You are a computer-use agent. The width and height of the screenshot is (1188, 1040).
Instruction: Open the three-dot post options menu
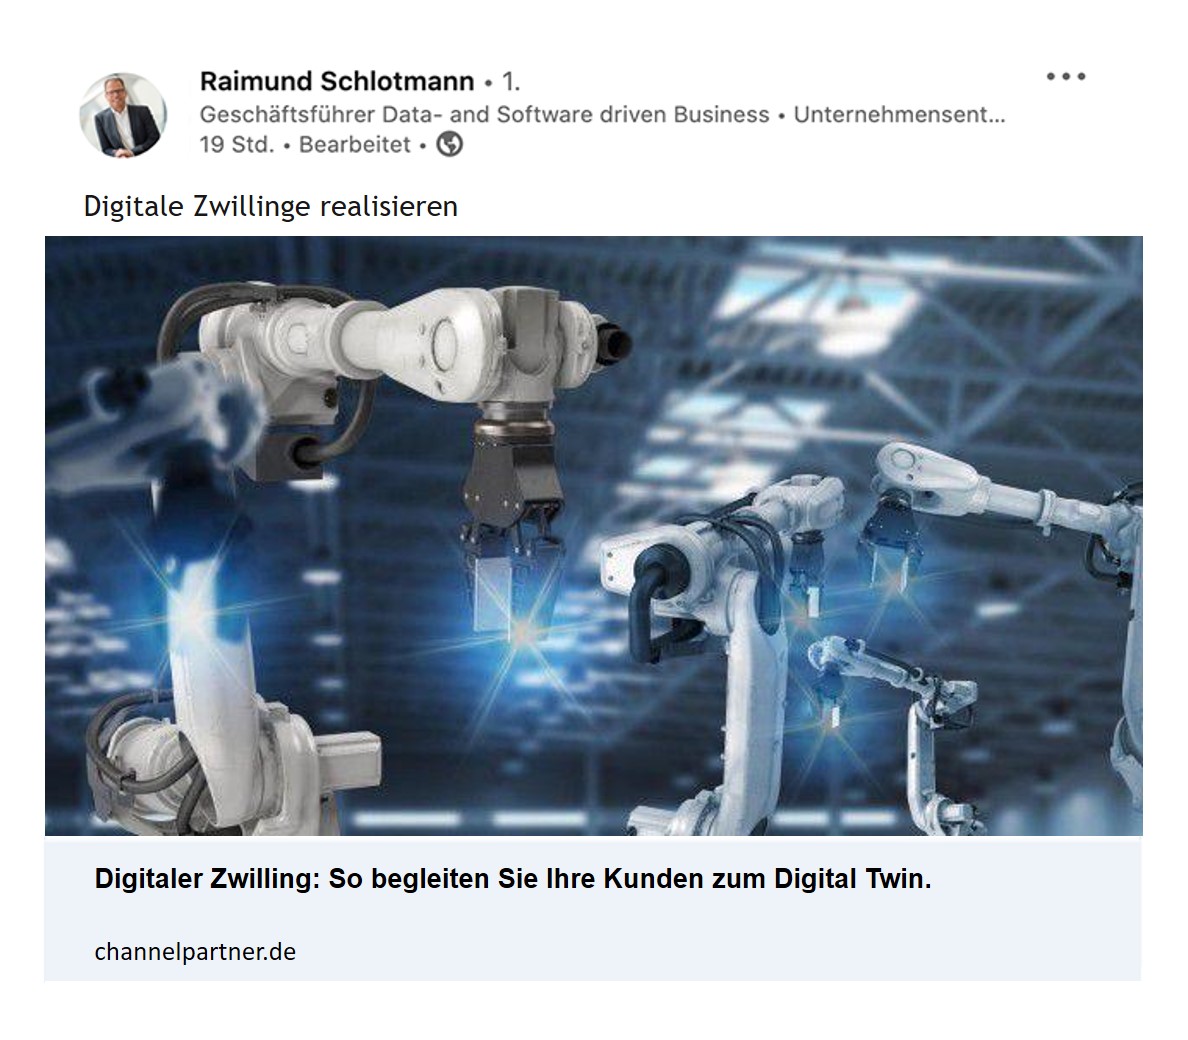1065,77
